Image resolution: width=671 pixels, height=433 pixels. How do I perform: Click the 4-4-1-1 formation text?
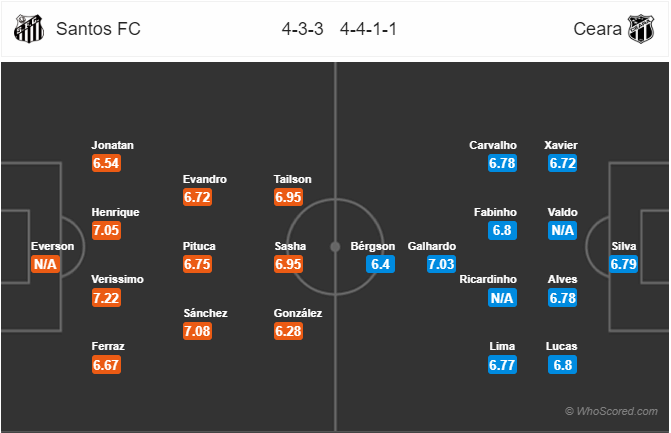(x=368, y=29)
